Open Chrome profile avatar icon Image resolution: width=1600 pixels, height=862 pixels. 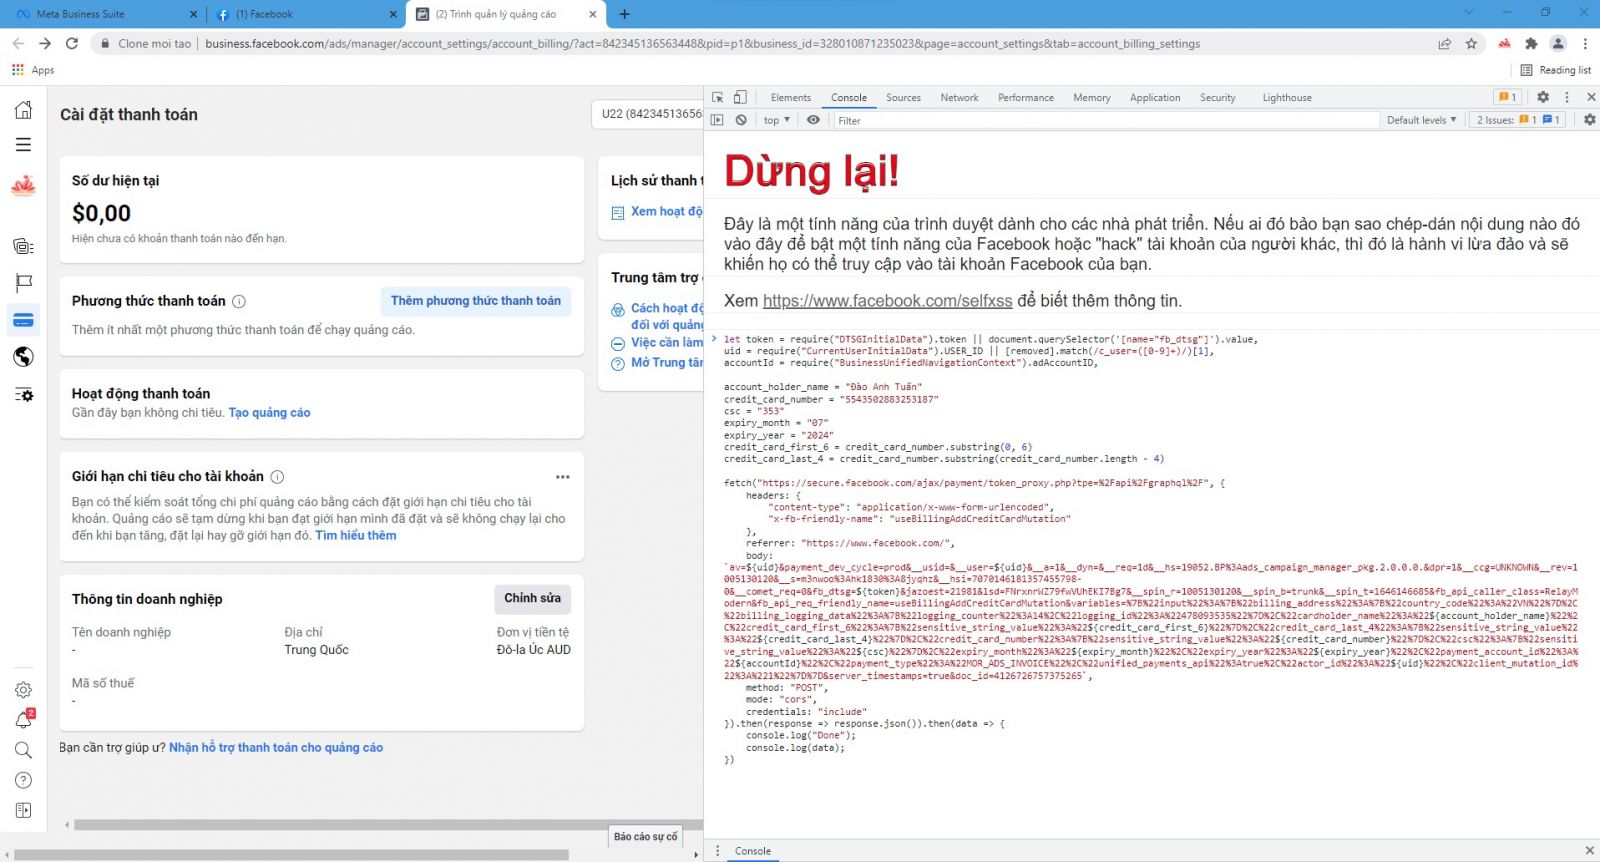(x=1558, y=44)
